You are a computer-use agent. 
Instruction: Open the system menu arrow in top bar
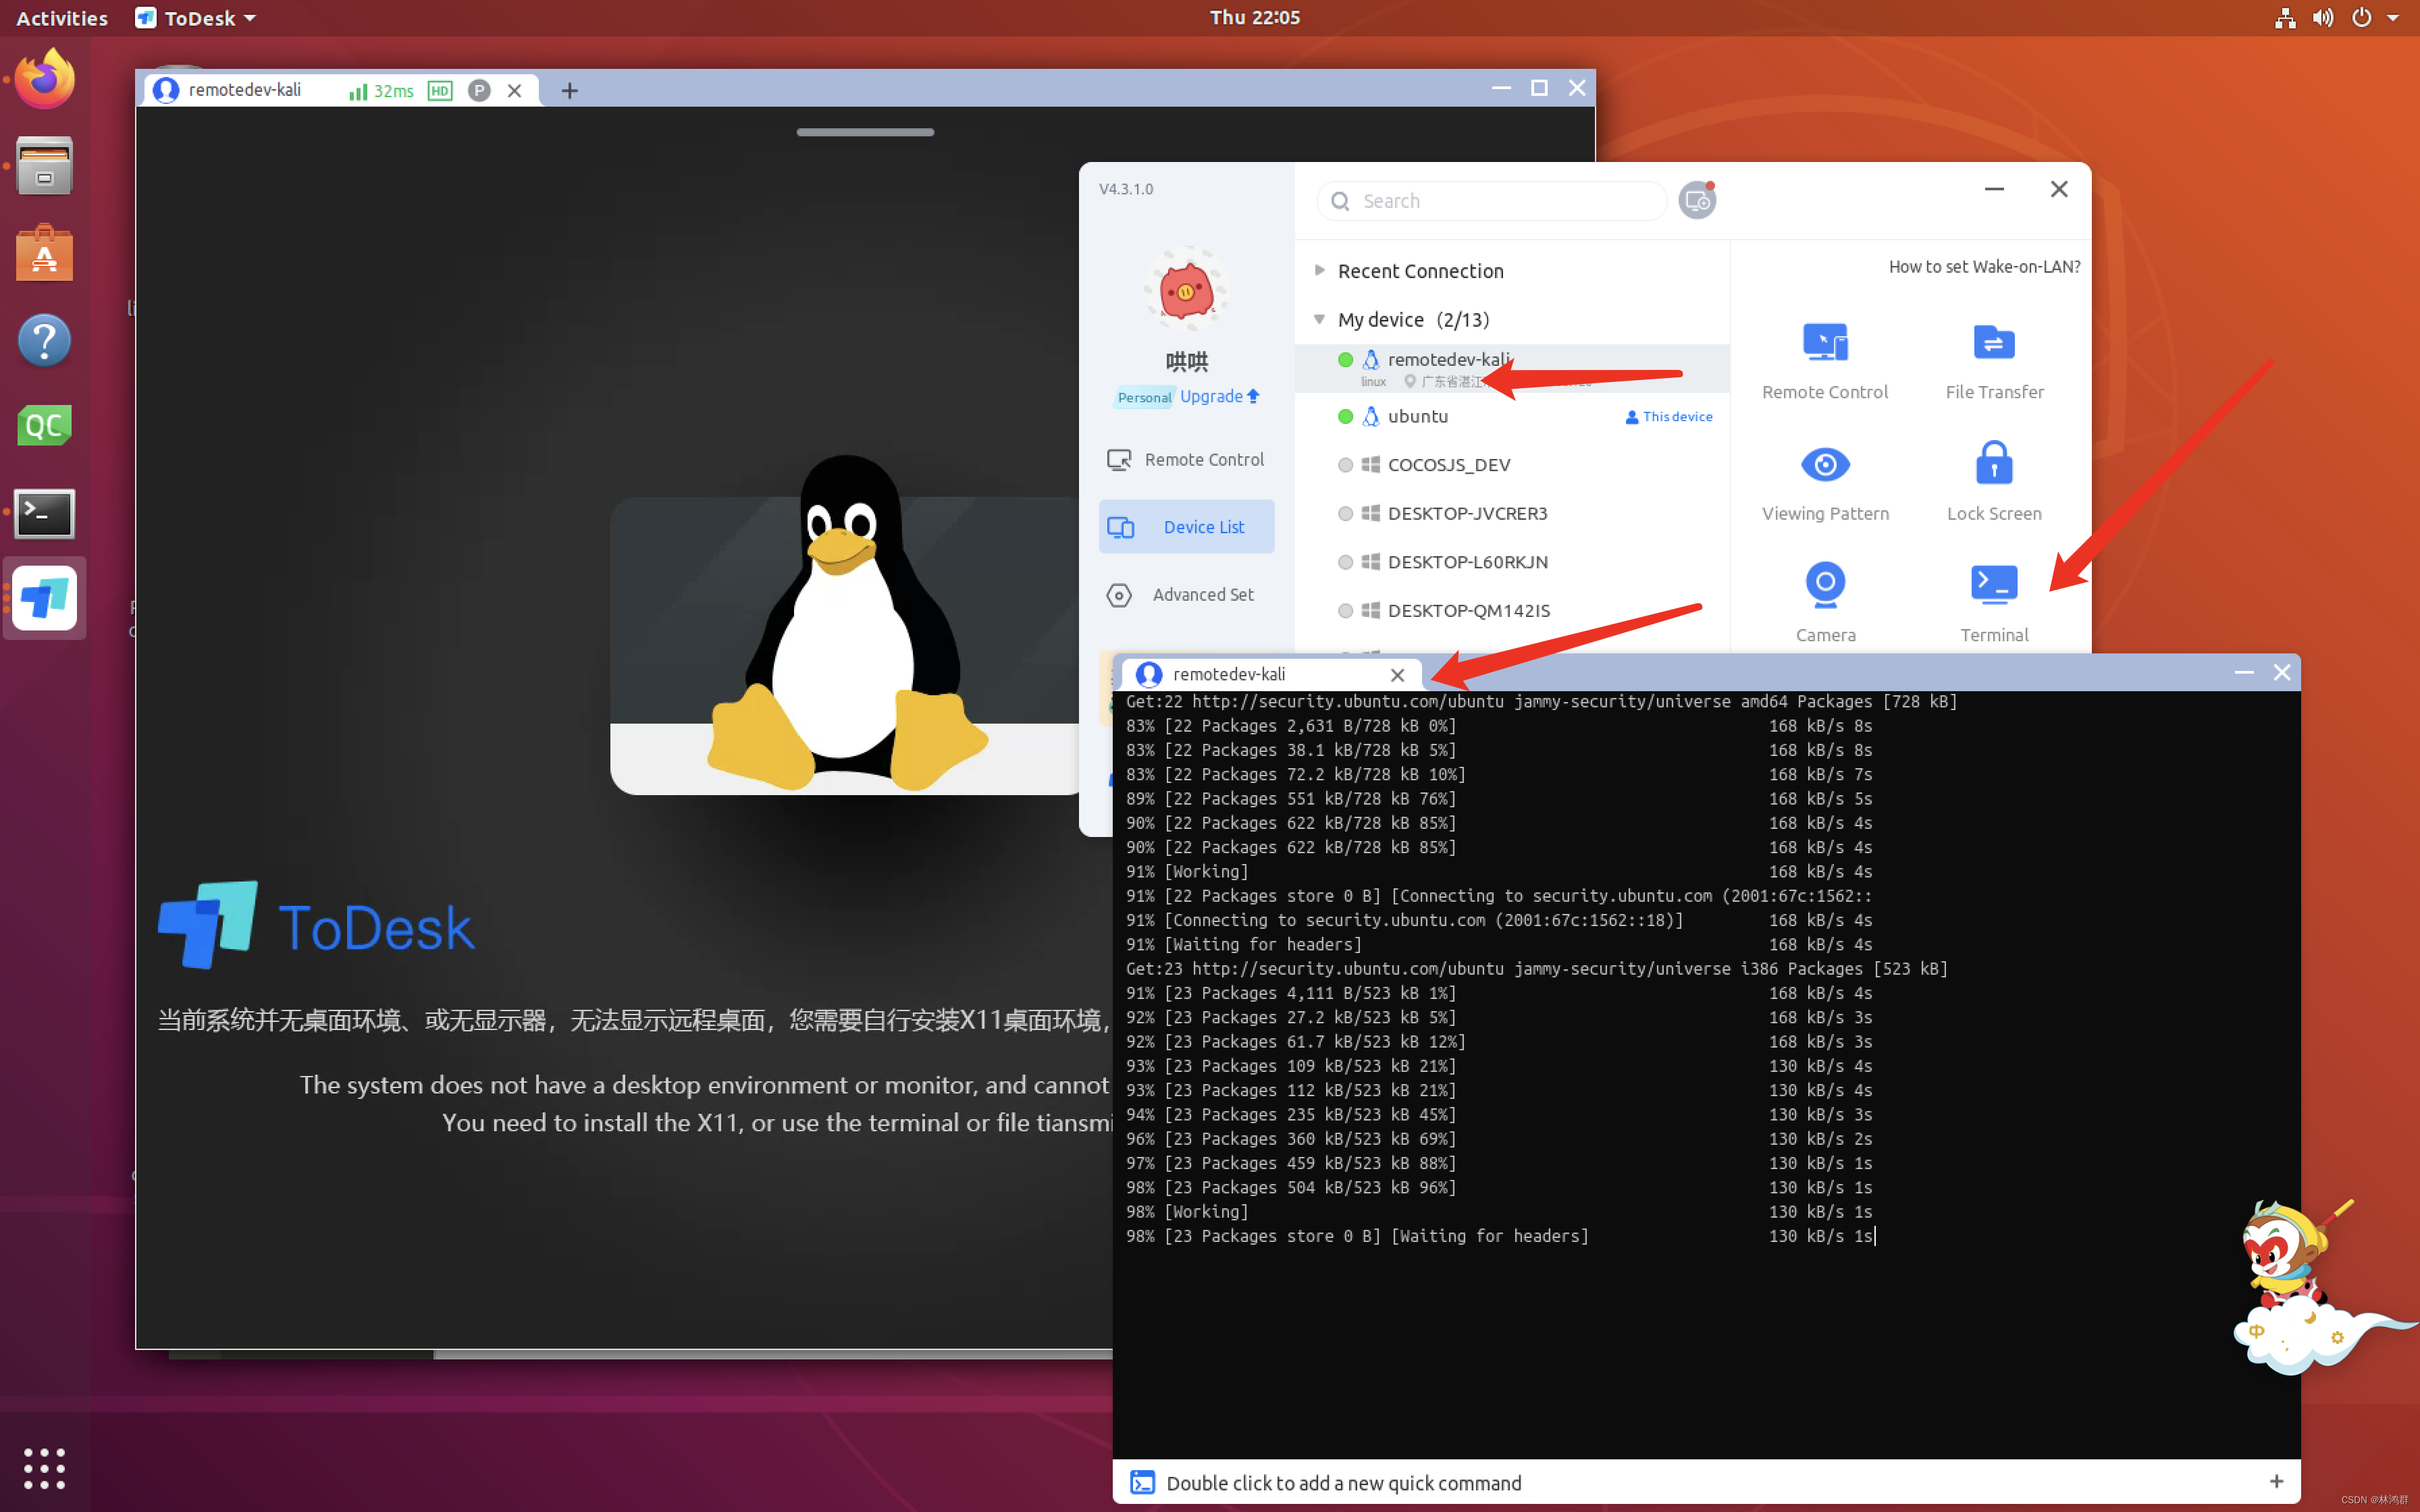pos(2393,18)
